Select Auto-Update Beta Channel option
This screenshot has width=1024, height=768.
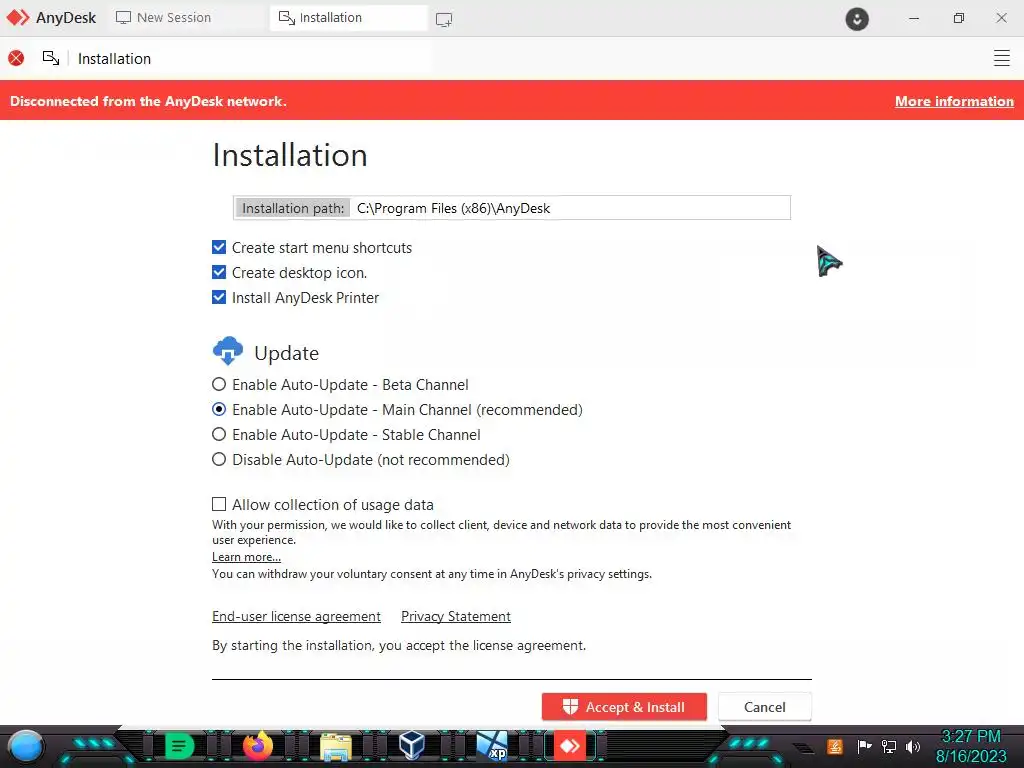point(219,384)
